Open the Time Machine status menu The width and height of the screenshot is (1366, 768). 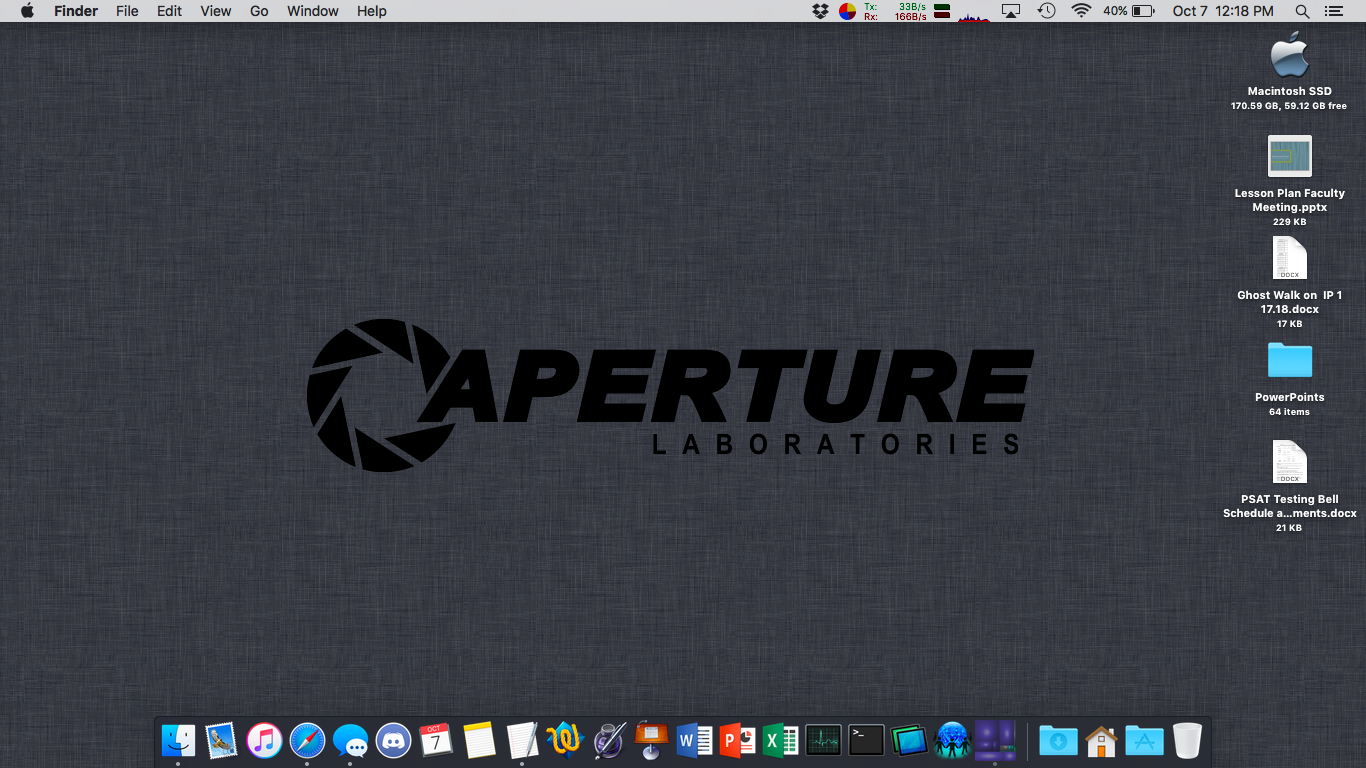pos(1046,11)
